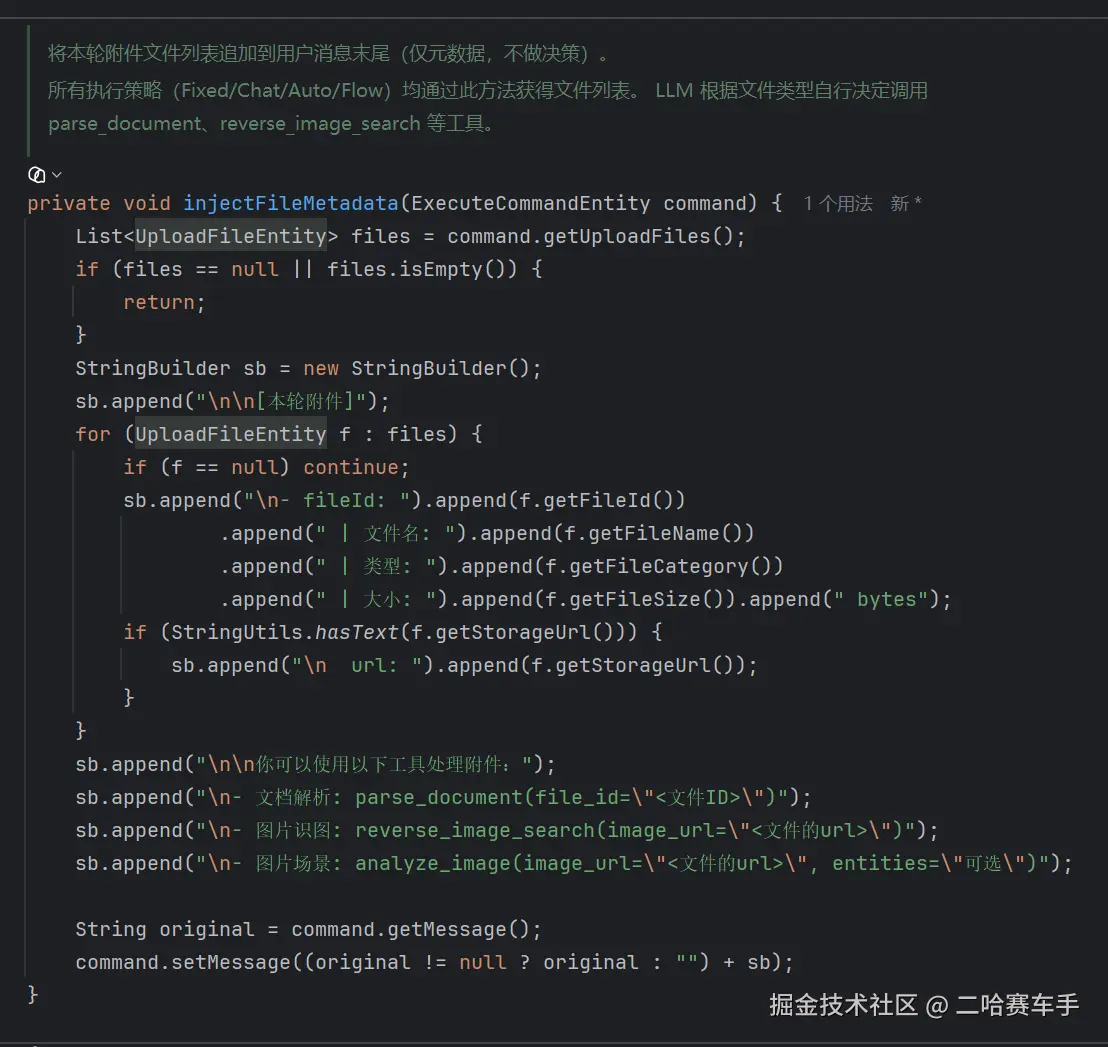Image resolution: width=1108 pixels, height=1047 pixels.
Task: Click the "\n\n[本轮附件]" string literal
Action: tap(281, 401)
